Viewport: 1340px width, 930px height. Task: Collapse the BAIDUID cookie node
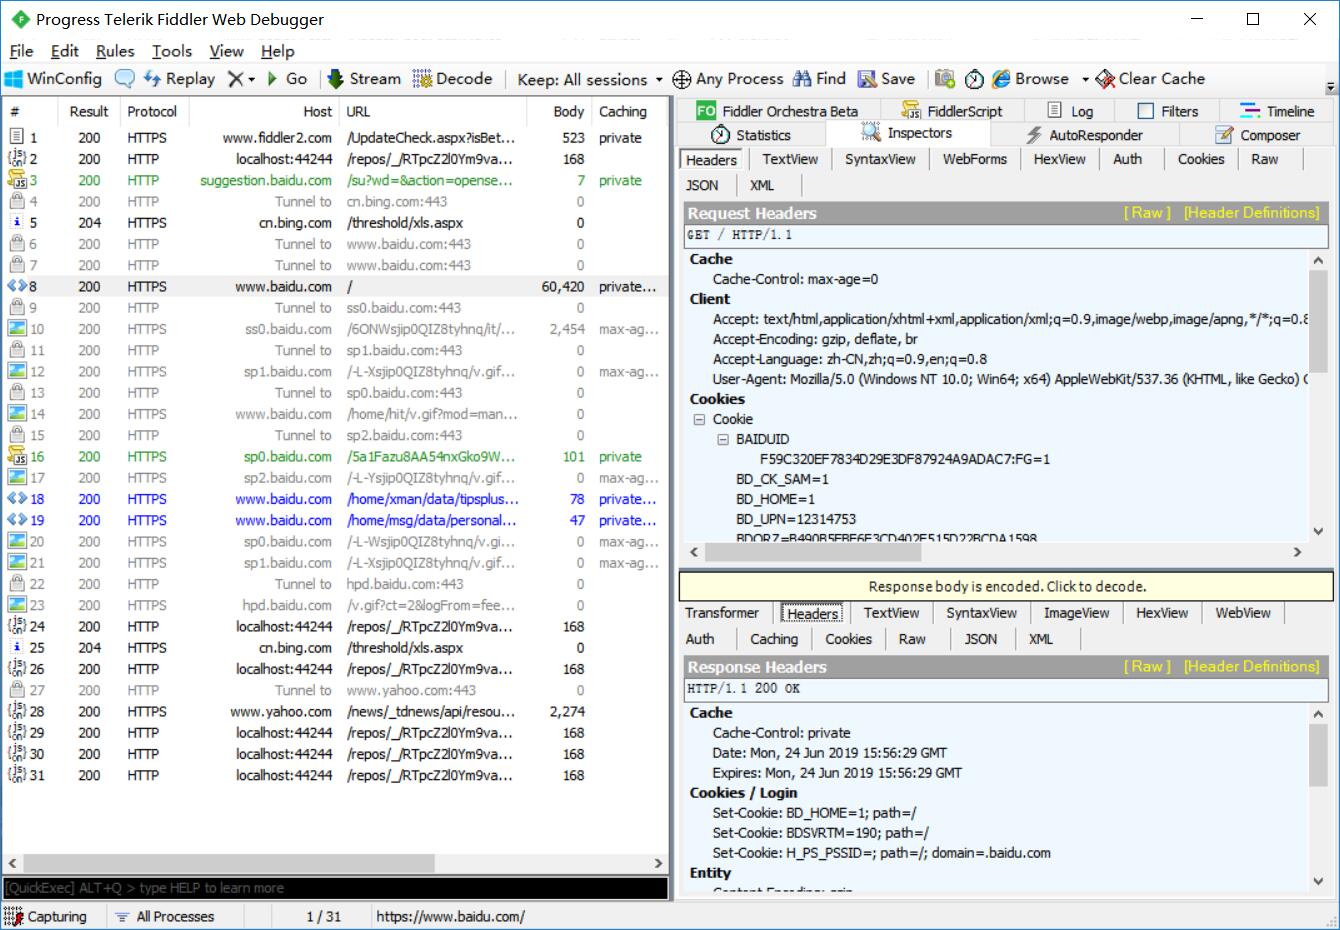(722, 439)
